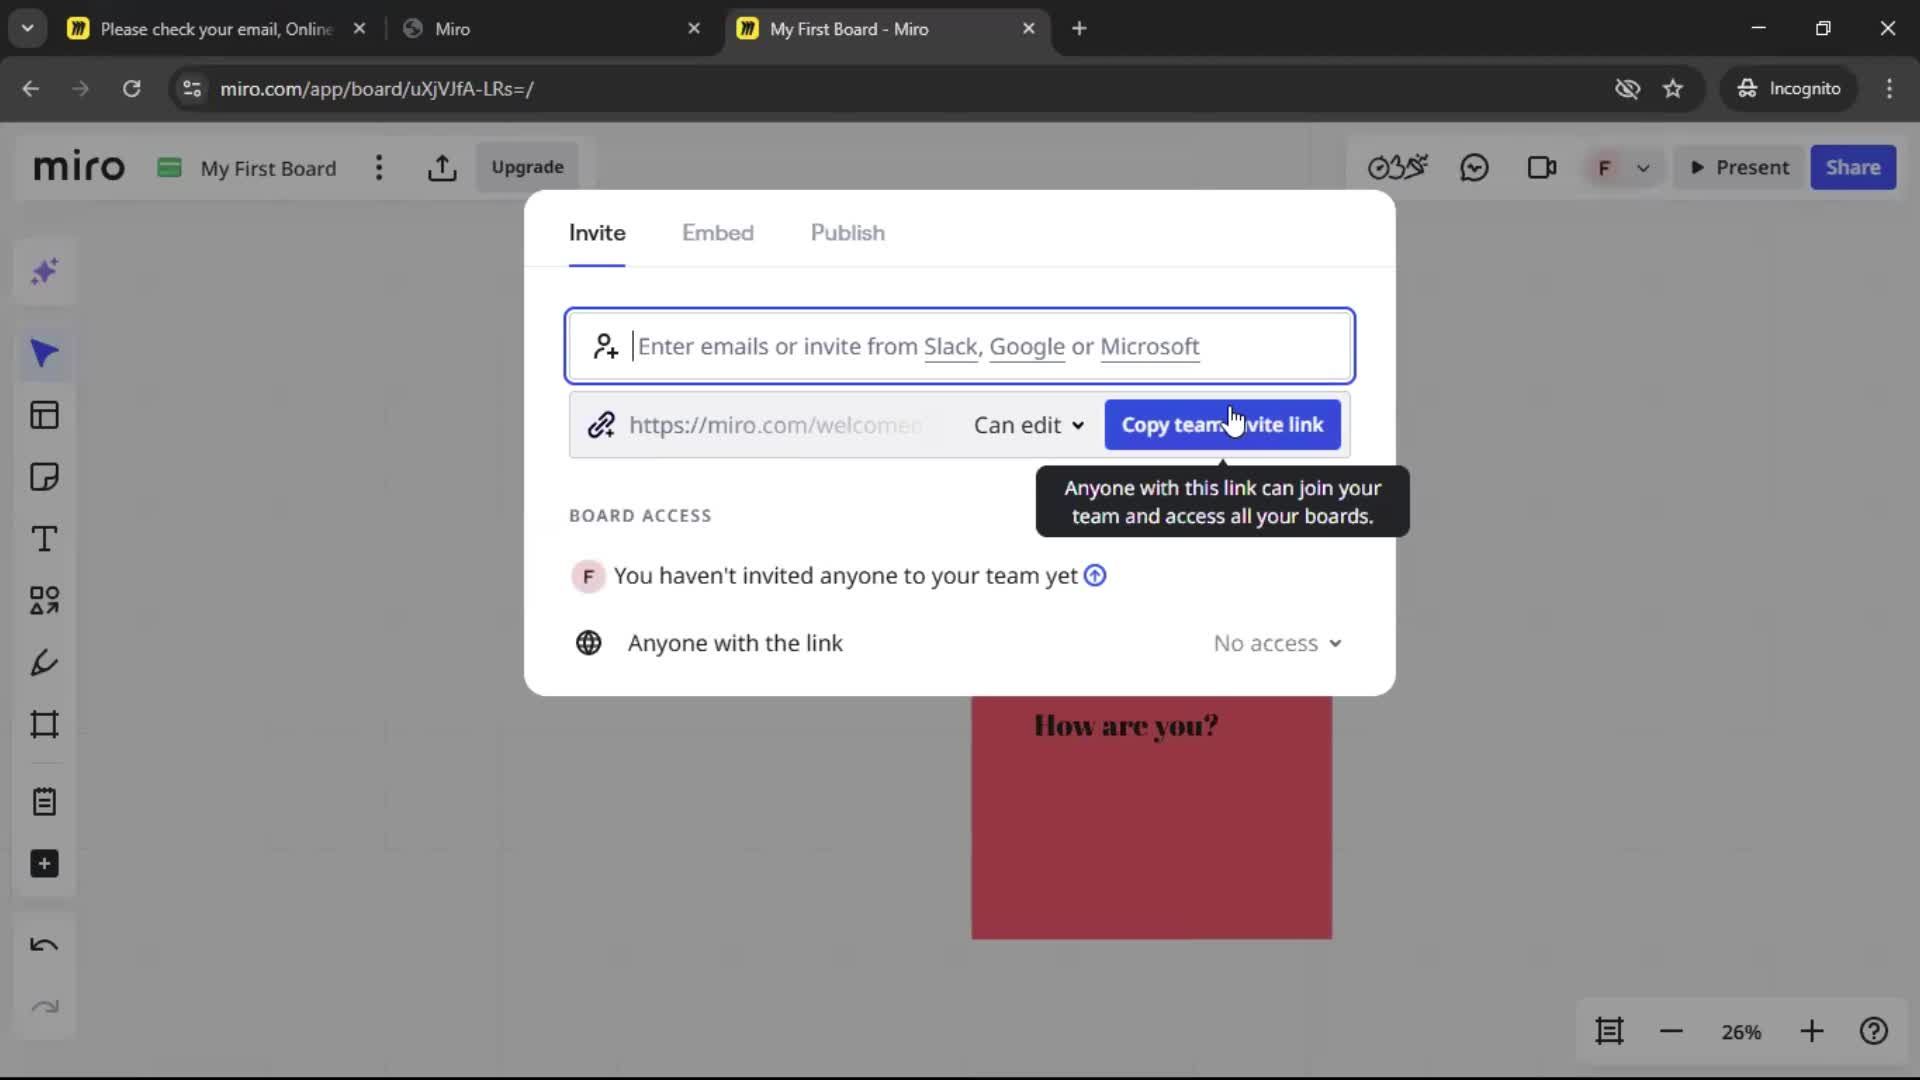Click the Slack invite link
This screenshot has height=1080, width=1920.
(950, 347)
